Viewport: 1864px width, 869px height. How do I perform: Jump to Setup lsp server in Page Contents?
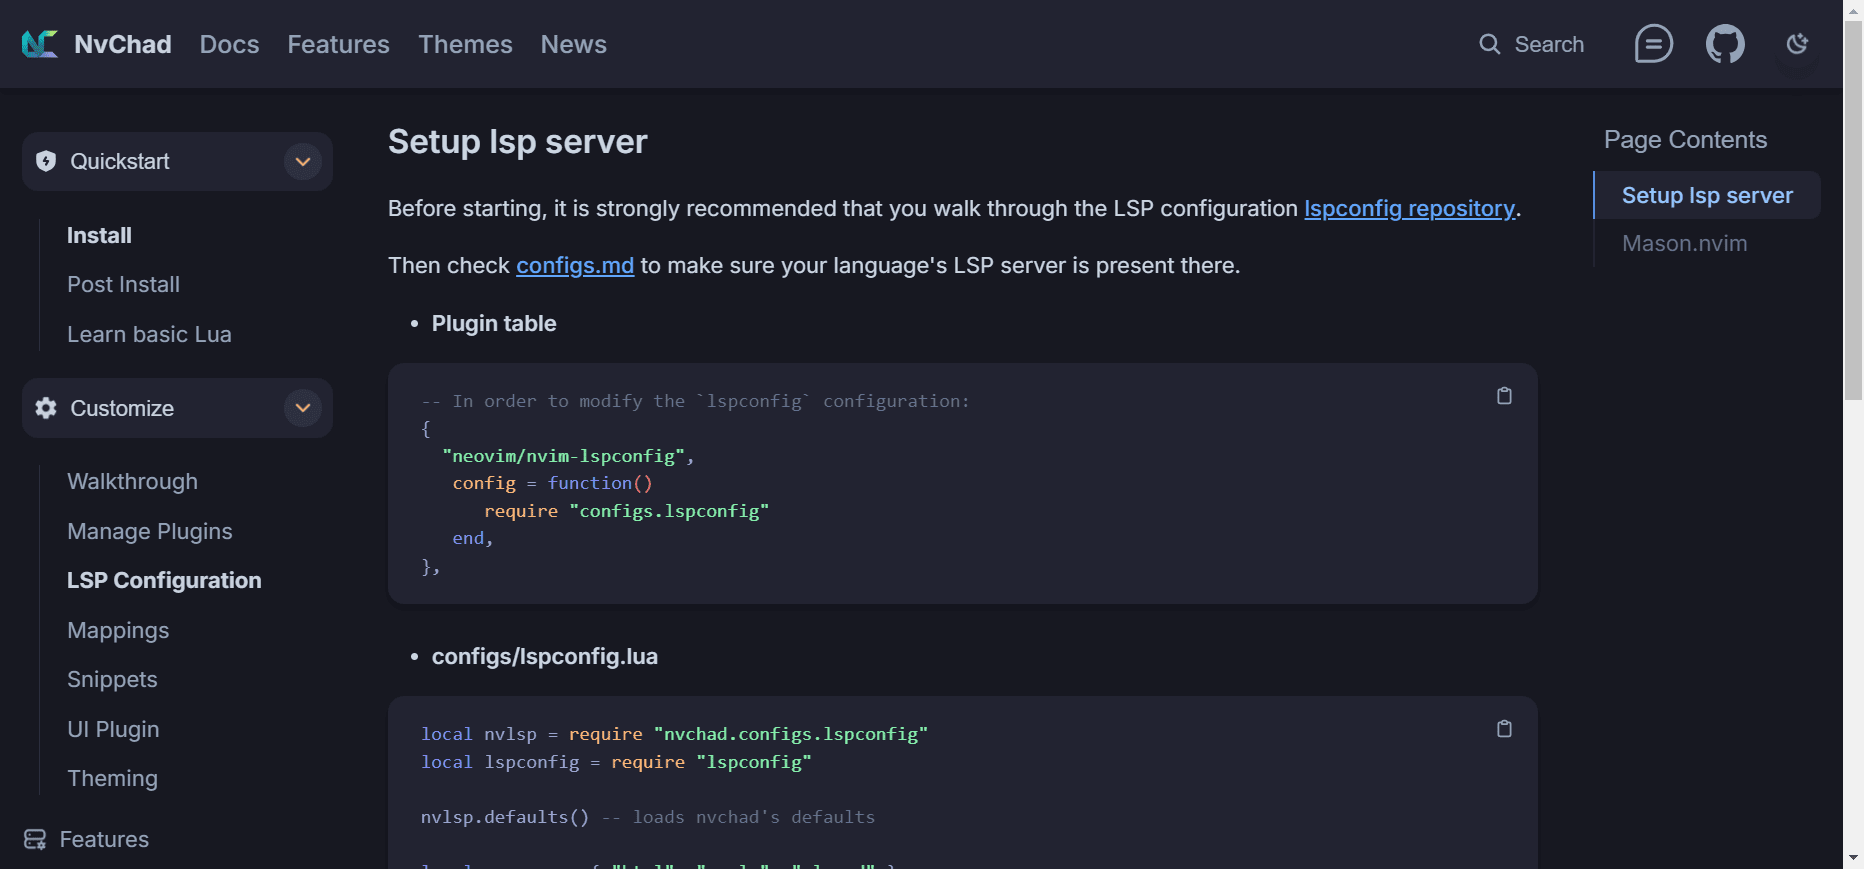click(x=1707, y=195)
